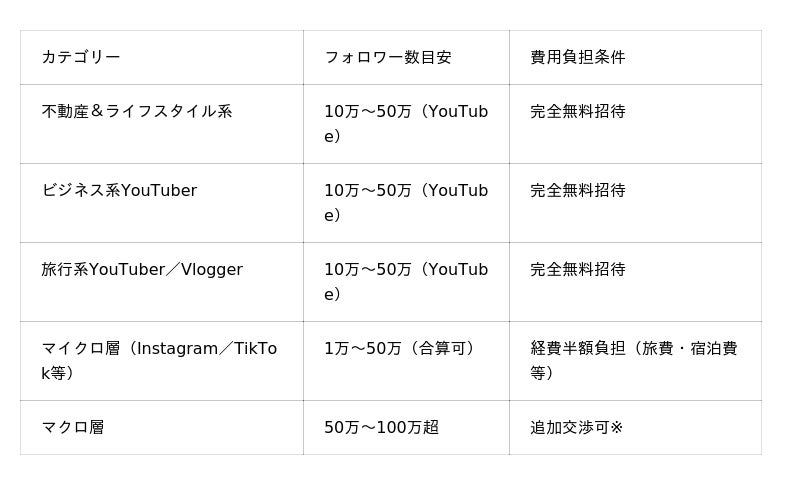Click the ※ footnote mark
The width and height of the screenshot is (800, 485).
[616, 427]
